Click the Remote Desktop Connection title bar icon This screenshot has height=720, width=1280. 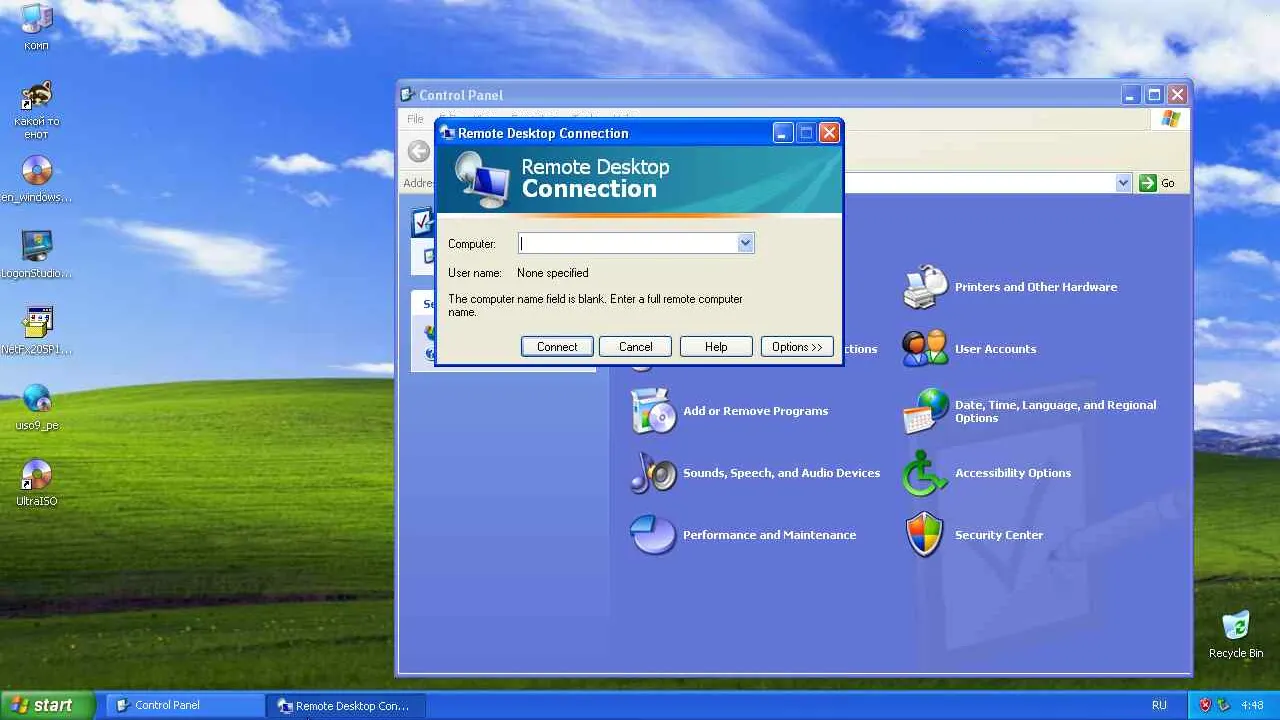coord(448,133)
